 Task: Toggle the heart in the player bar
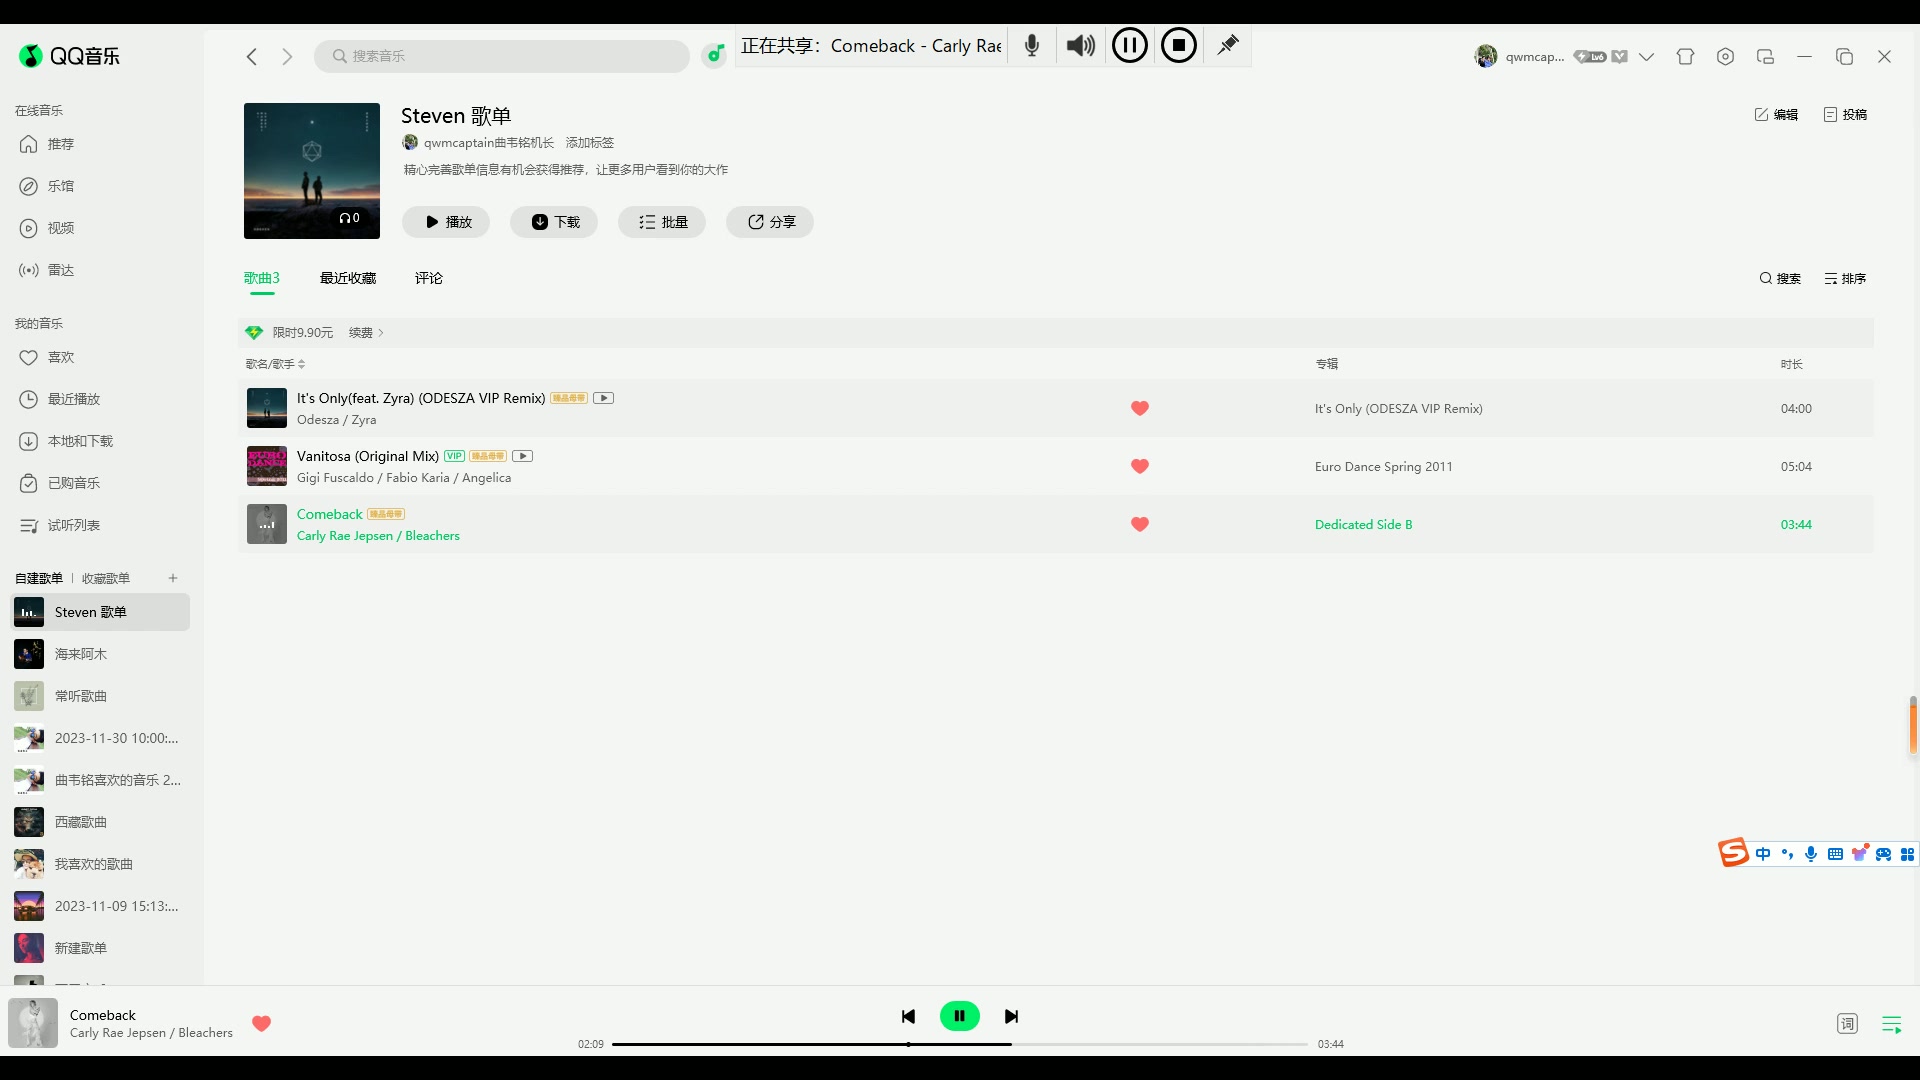tap(261, 1023)
